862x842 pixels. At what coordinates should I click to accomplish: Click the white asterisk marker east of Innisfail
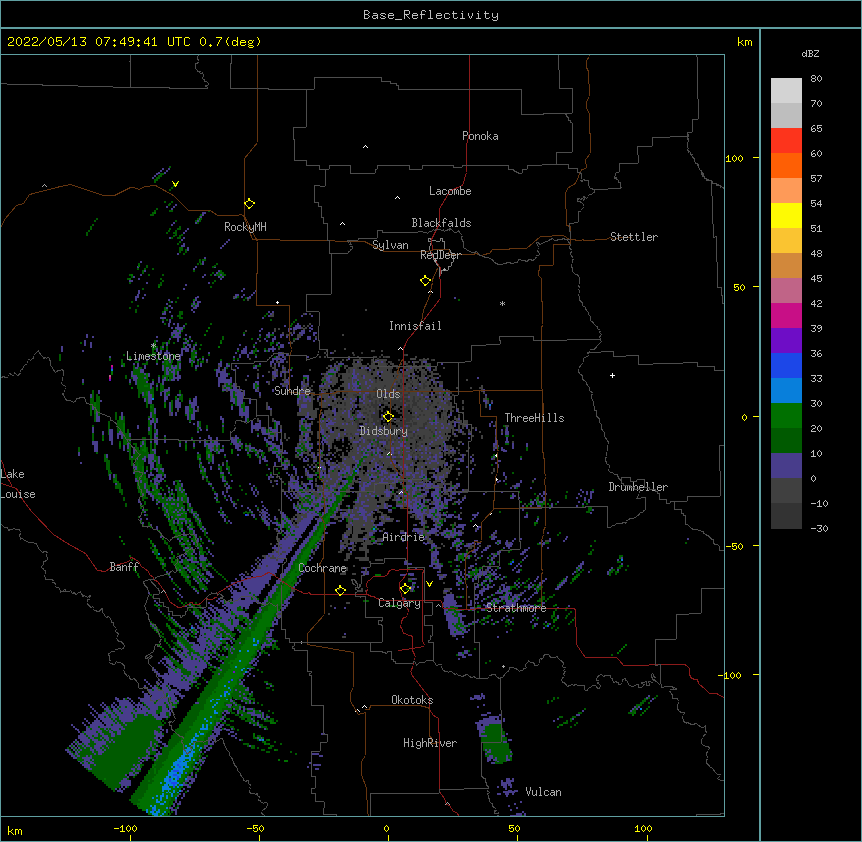[x=502, y=304]
